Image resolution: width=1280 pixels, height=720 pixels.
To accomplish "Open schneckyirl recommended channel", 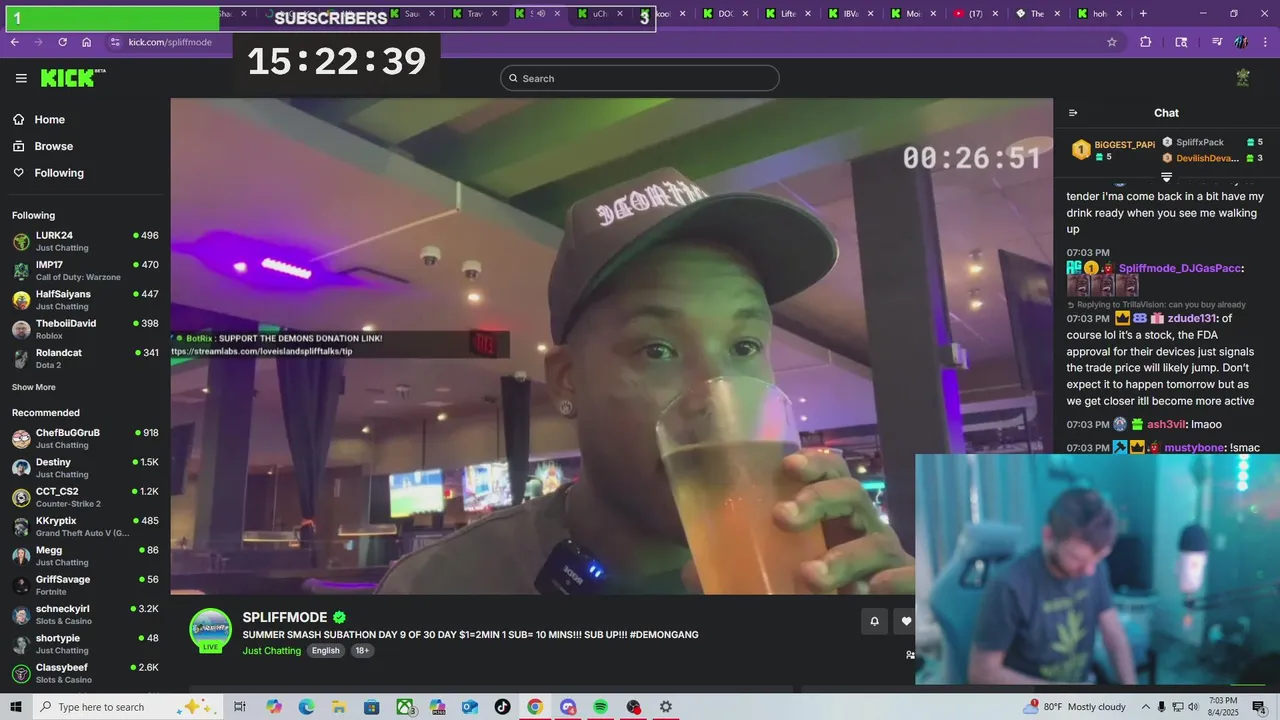I will [x=85, y=614].
